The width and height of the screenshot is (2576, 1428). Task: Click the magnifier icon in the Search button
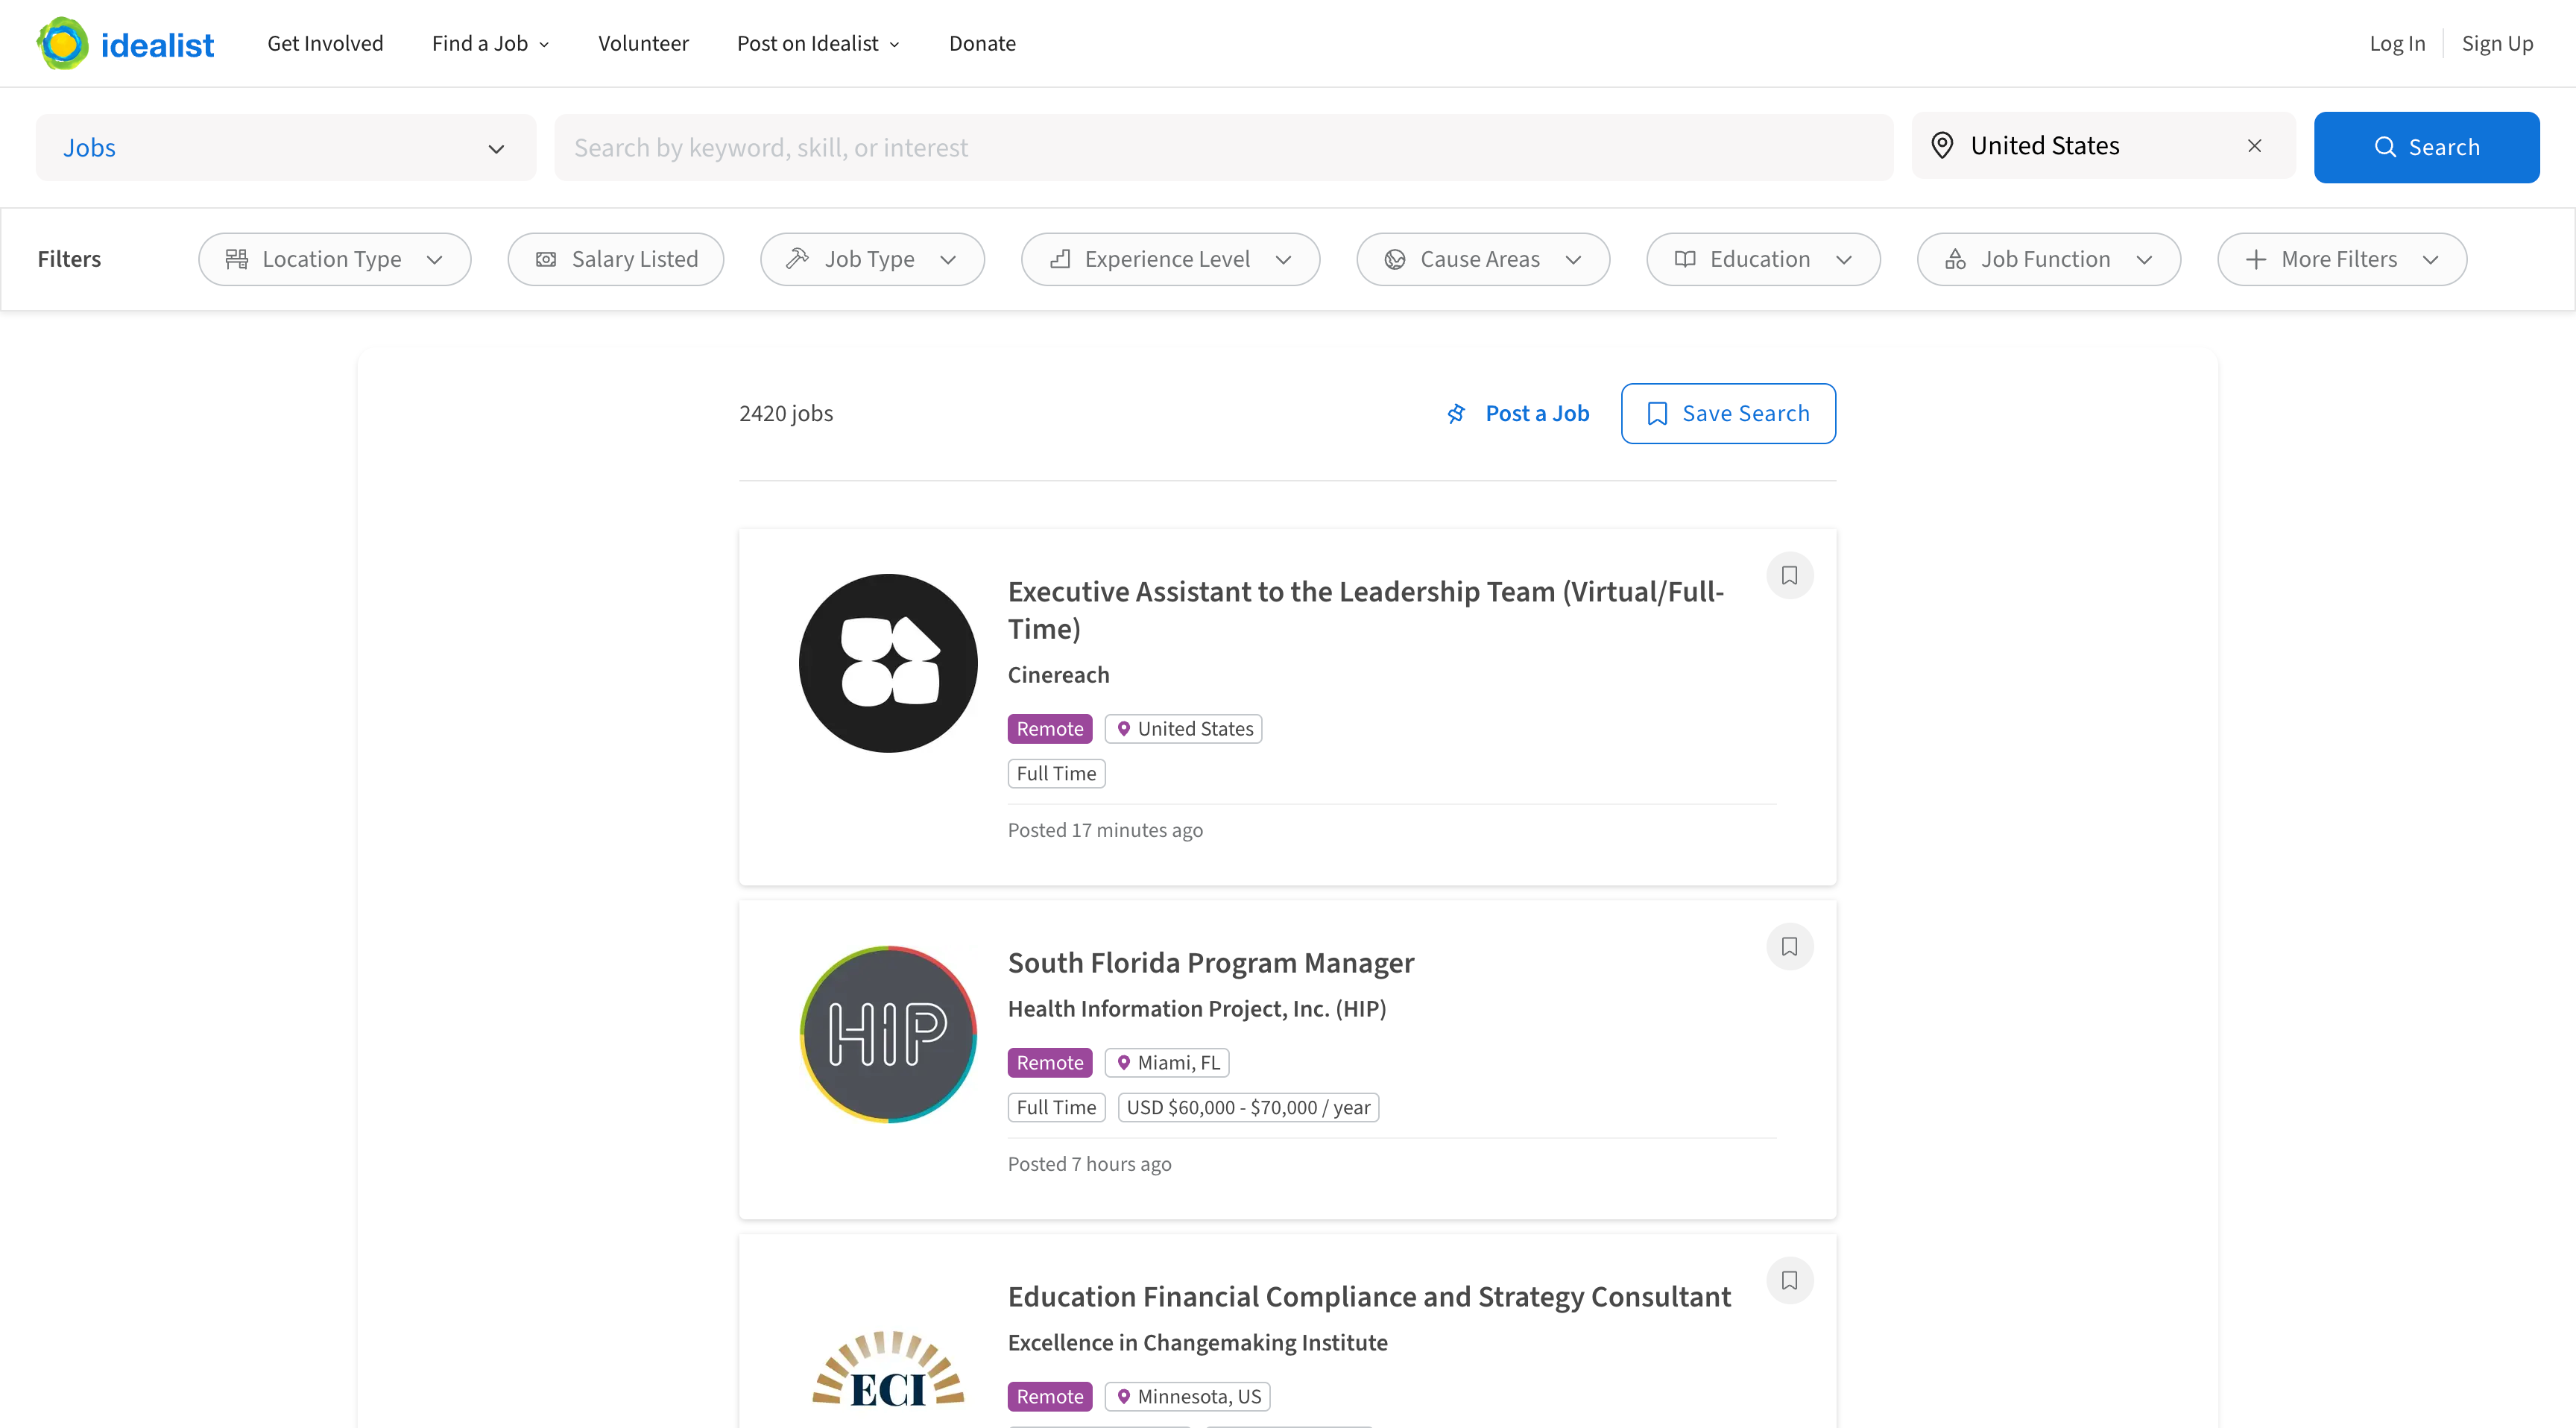(2385, 147)
